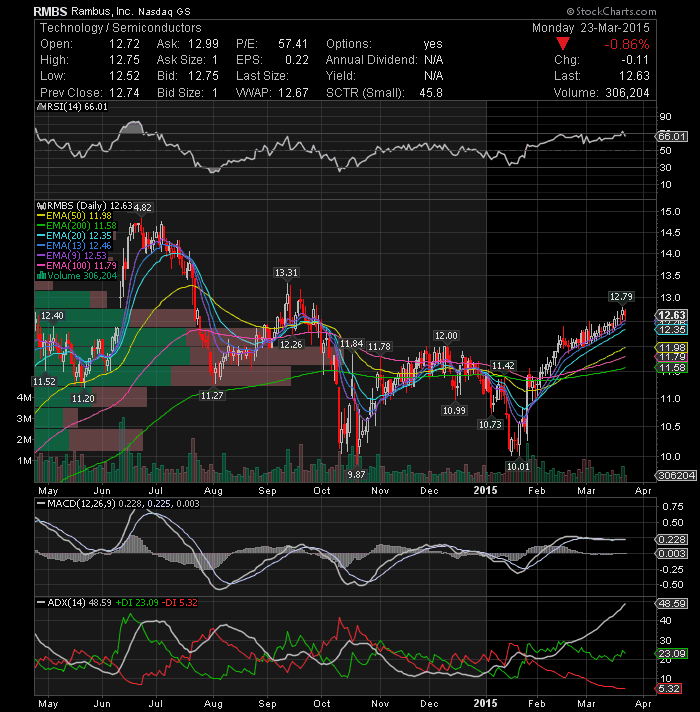
Task: Click the EMA(20) 12.35 legend entry
Action: click(74, 236)
